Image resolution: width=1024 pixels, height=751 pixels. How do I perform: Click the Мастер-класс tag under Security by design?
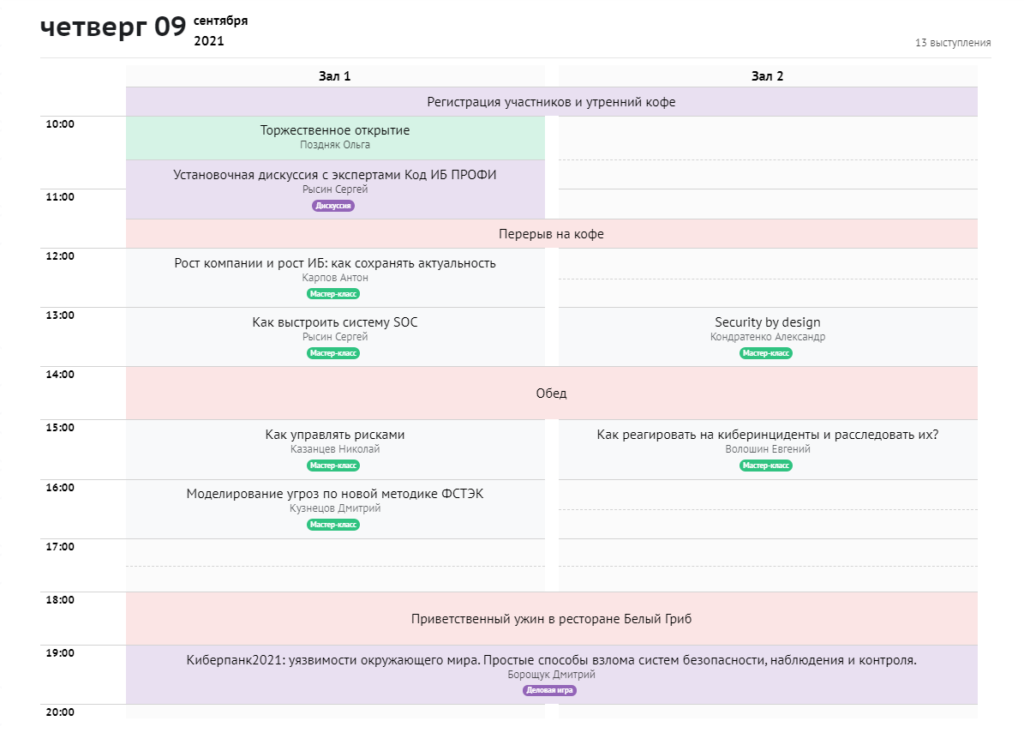pos(766,353)
